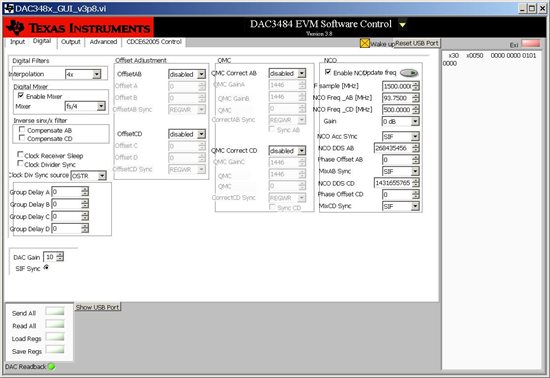
Task: Enable Clock Receiver Sleep checkbox
Action: pos(20,155)
